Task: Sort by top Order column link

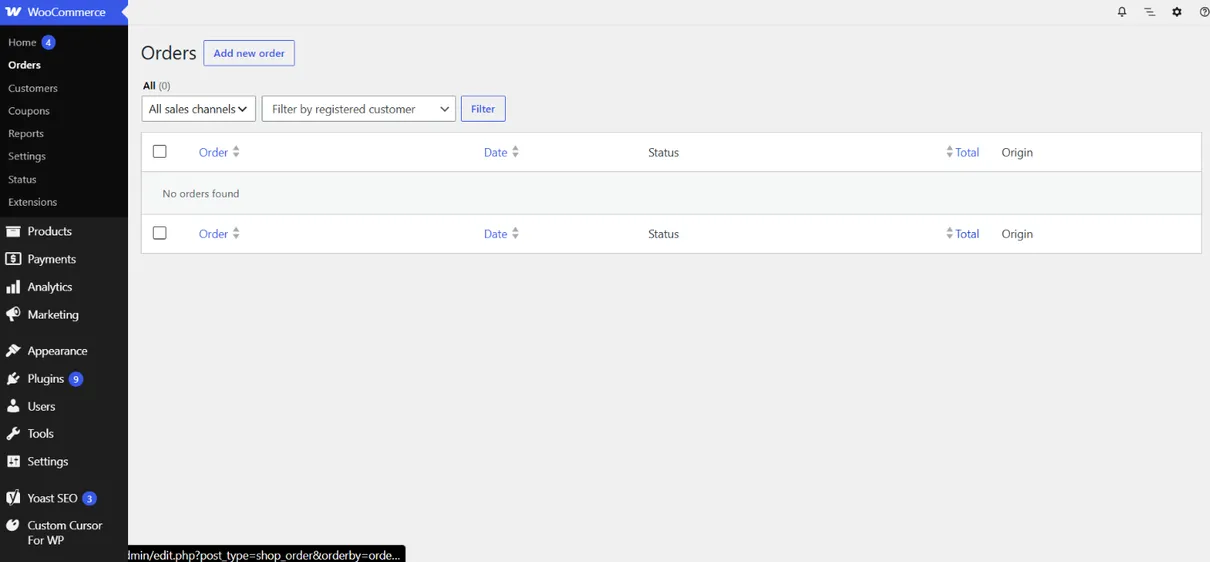Action: tap(213, 152)
